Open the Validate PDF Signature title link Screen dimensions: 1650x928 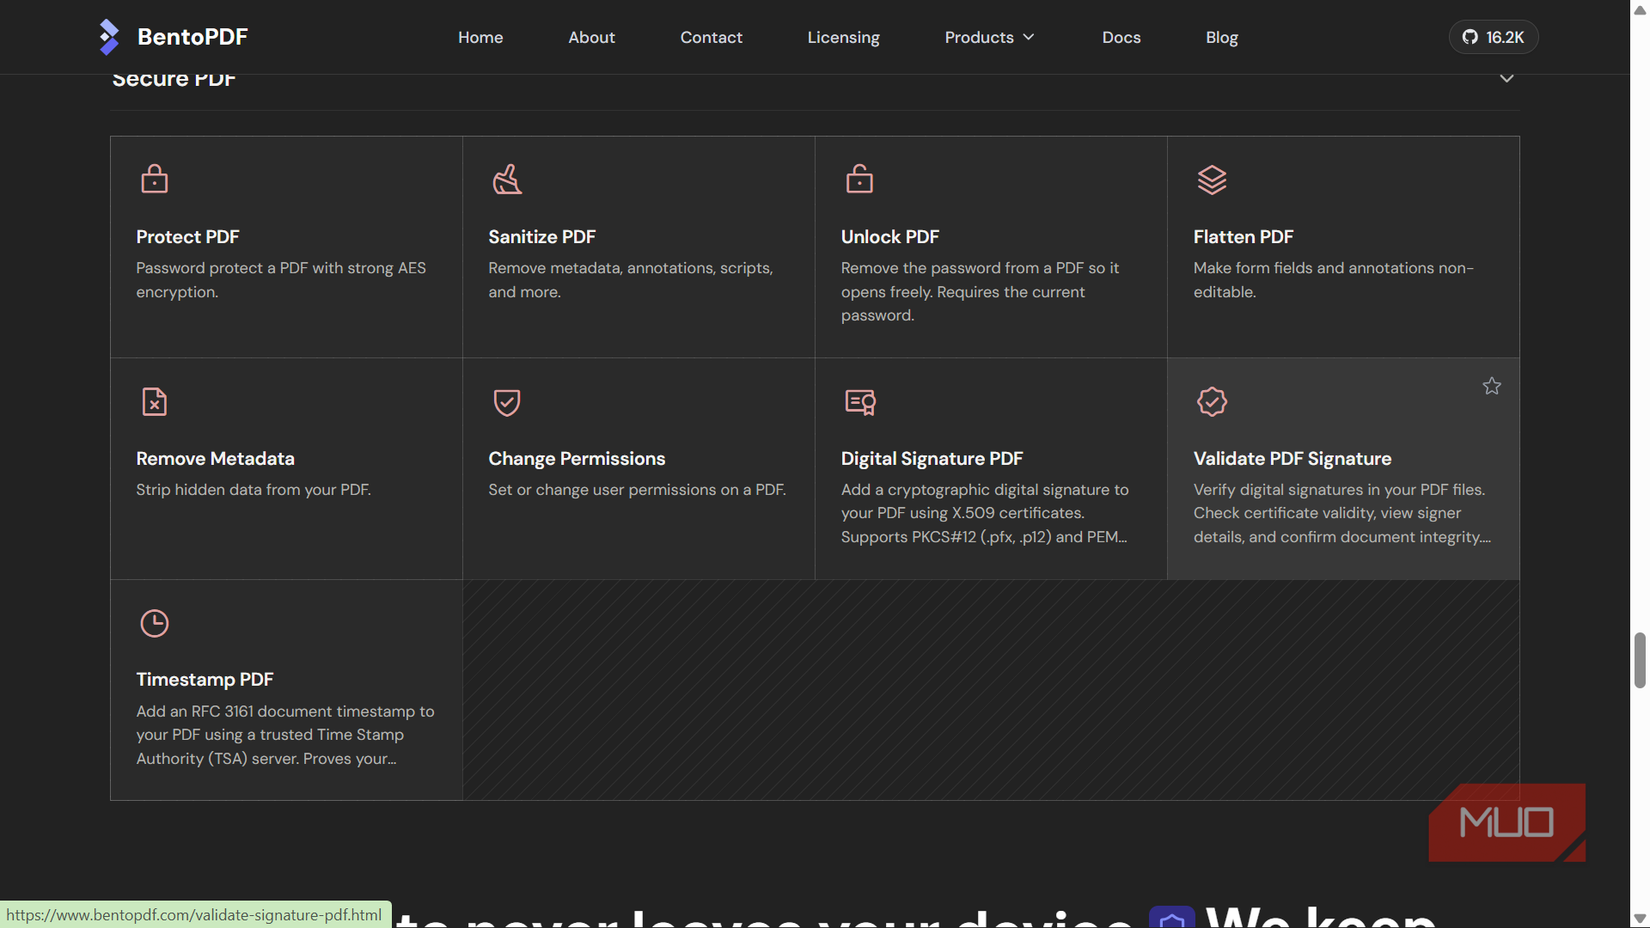[x=1292, y=458]
